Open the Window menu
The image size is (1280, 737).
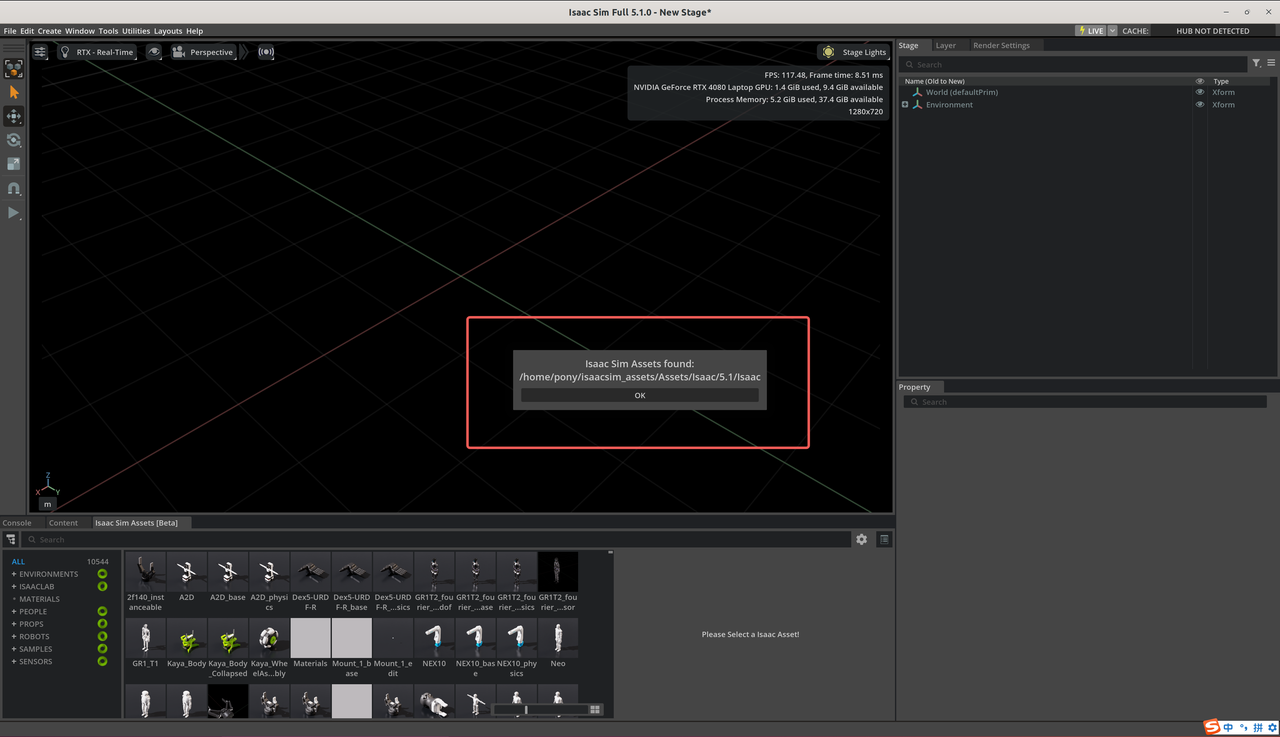pyautogui.click(x=80, y=31)
